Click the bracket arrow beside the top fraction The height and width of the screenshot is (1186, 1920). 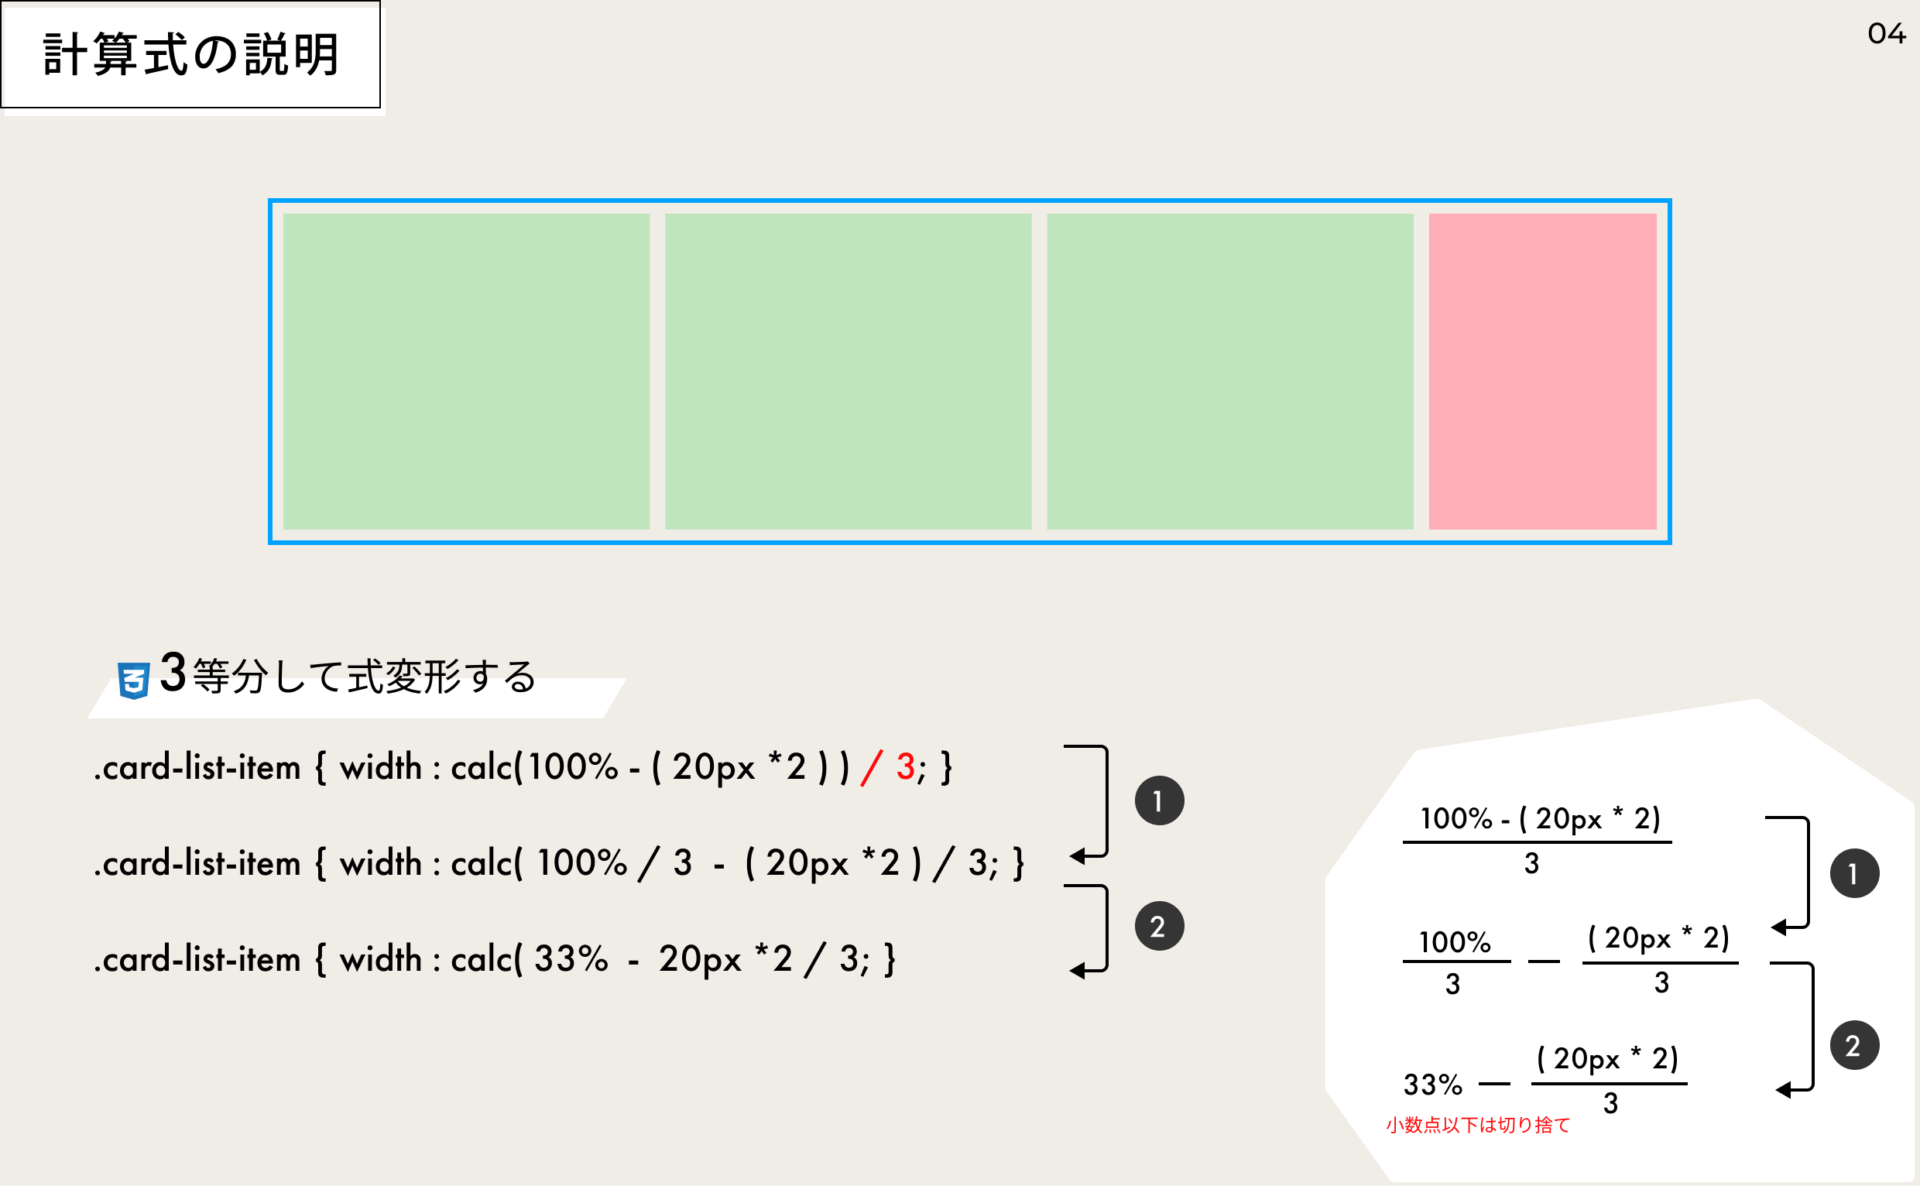[1794, 873]
